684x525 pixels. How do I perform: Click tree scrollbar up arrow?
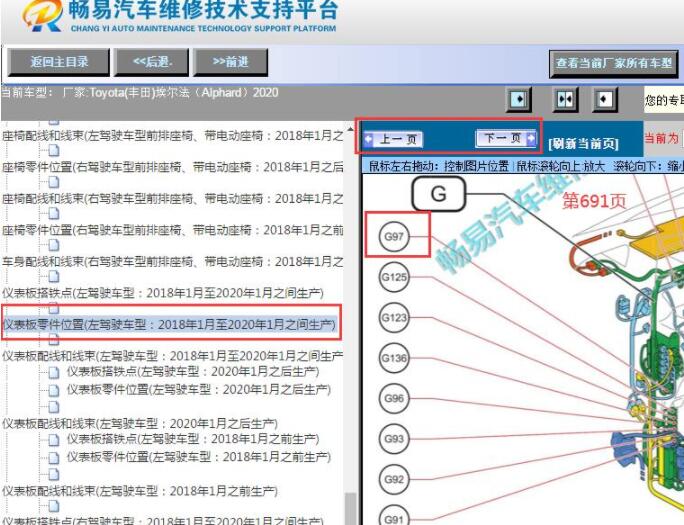350,130
